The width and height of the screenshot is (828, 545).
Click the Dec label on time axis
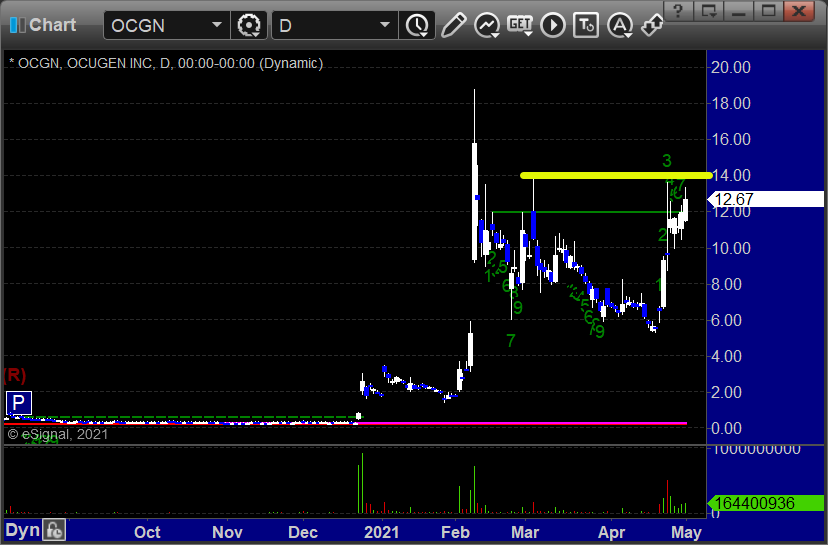(x=303, y=532)
